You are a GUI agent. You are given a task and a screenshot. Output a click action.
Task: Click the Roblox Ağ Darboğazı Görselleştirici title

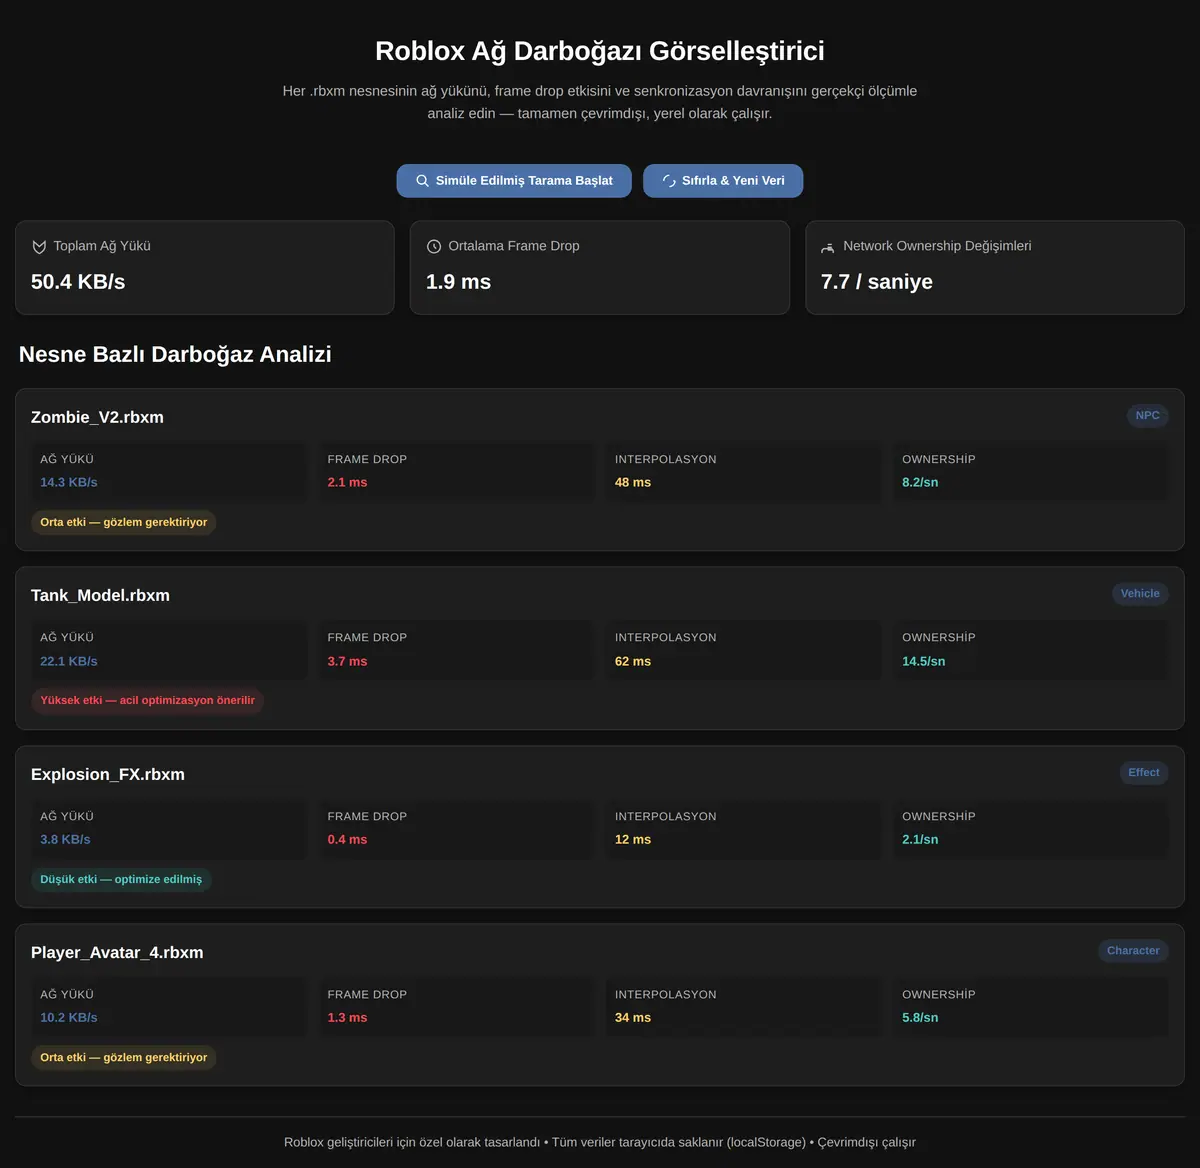pyautogui.click(x=600, y=51)
